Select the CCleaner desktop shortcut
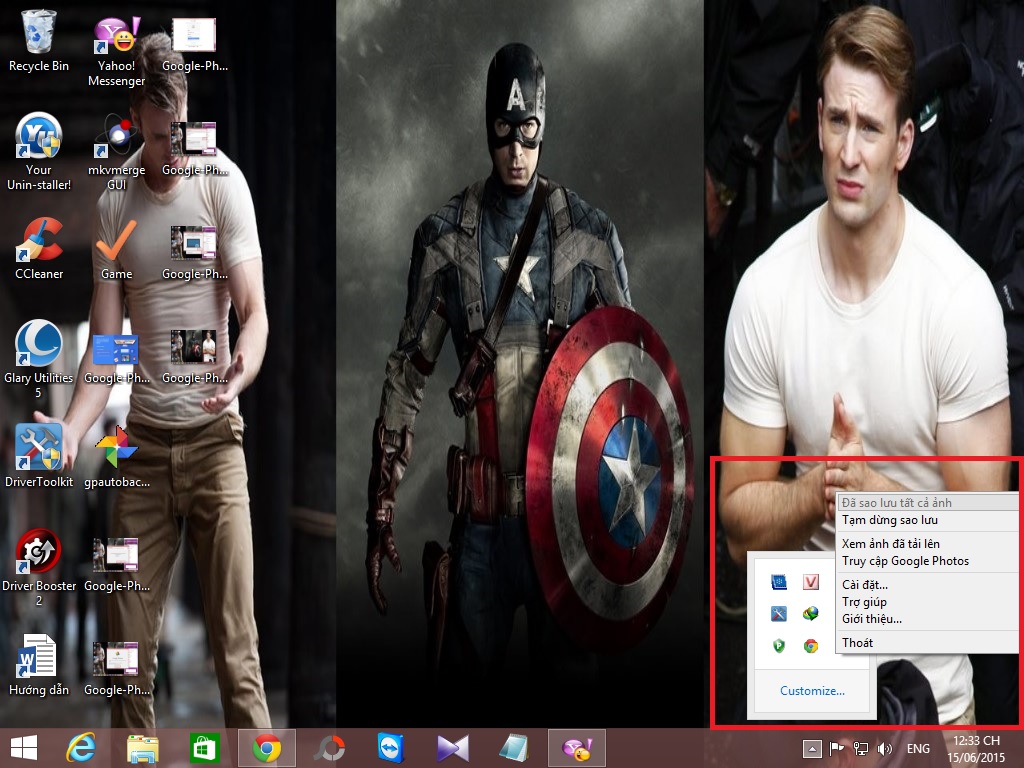This screenshot has width=1024, height=768. [x=39, y=249]
